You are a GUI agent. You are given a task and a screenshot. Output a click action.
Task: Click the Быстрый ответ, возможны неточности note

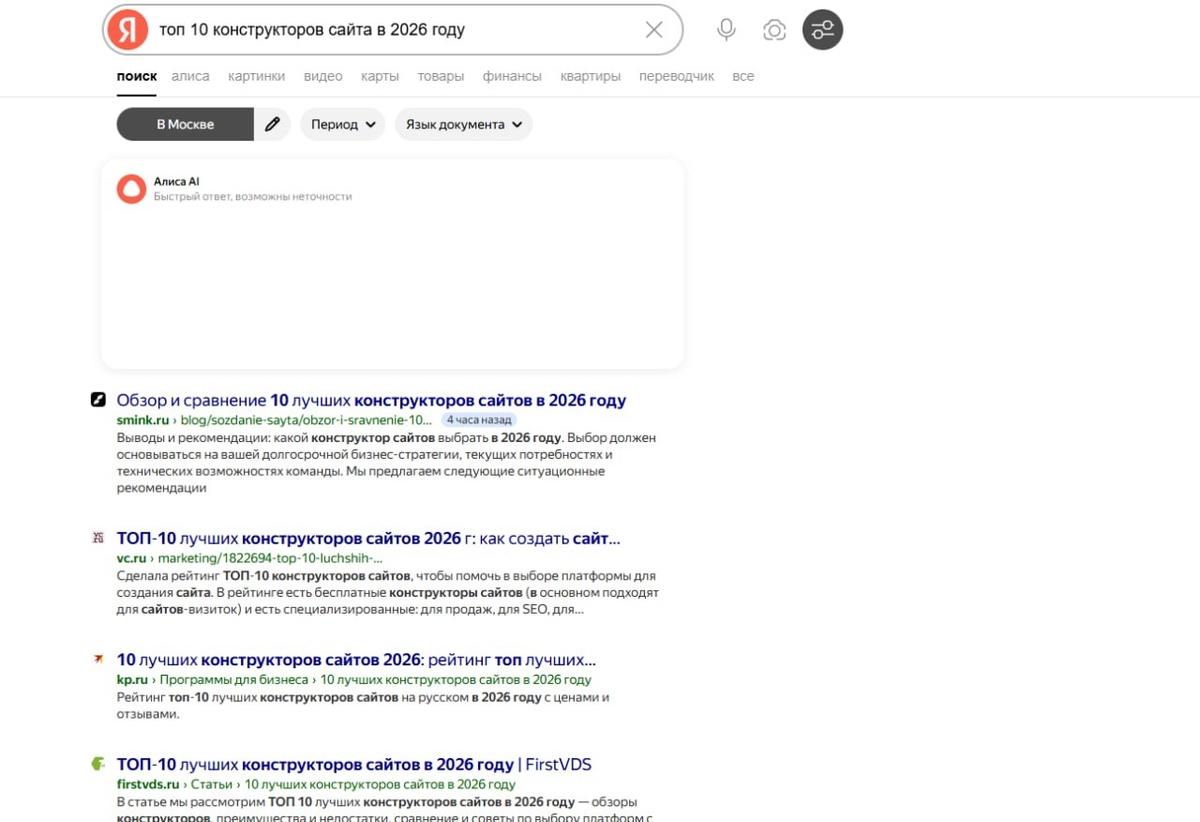click(253, 197)
